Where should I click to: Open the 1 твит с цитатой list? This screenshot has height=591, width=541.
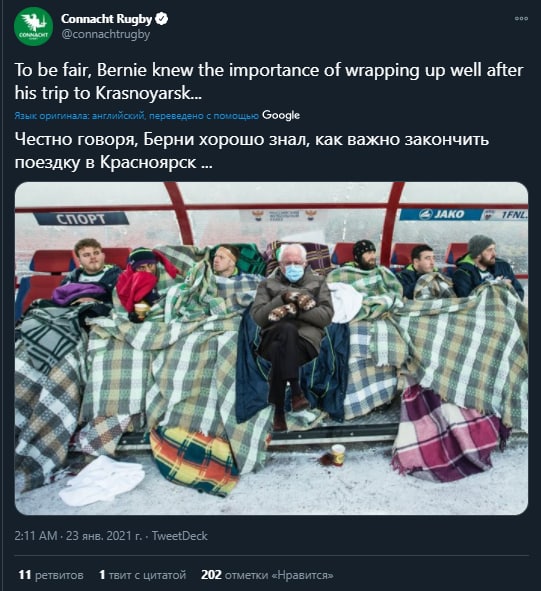pyautogui.click(x=143, y=575)
